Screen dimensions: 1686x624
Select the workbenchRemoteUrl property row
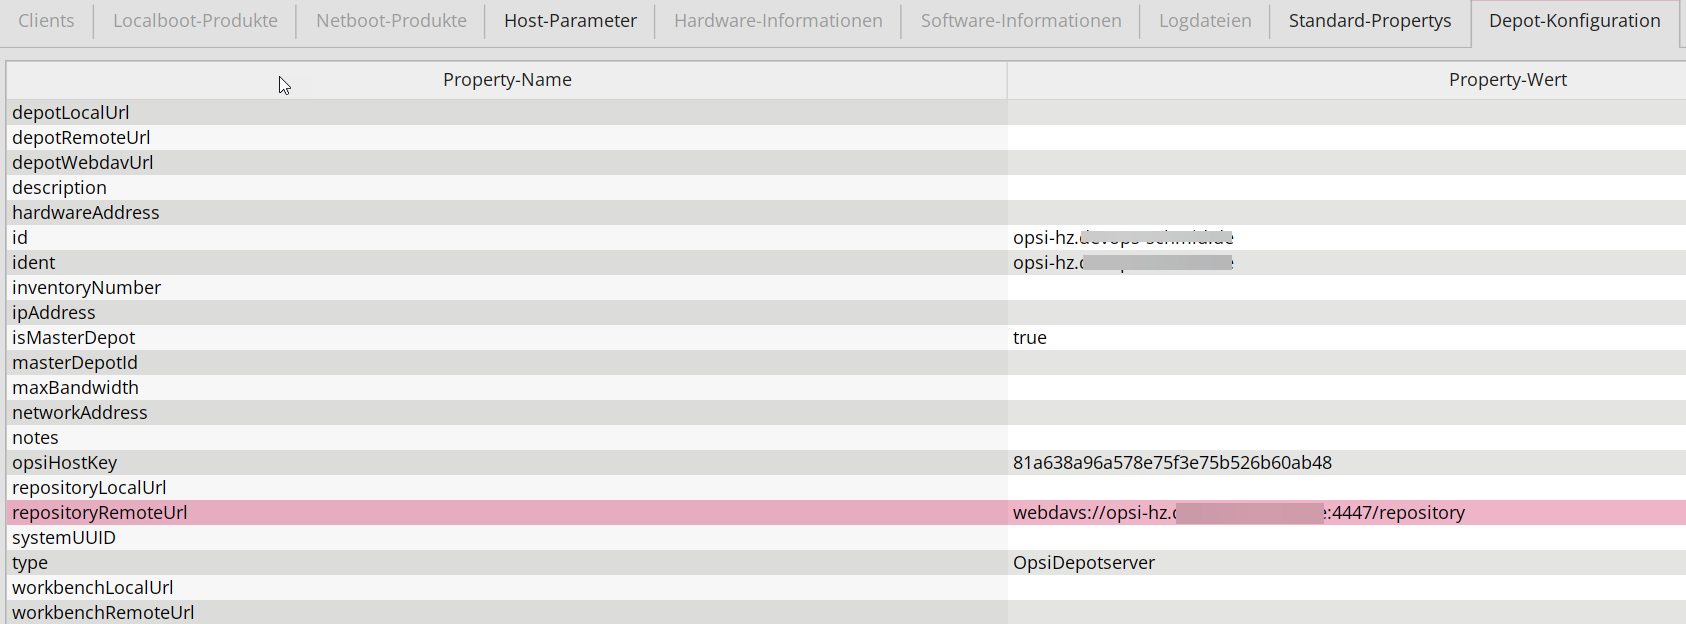pyautogui.click(x=846, y=612)
